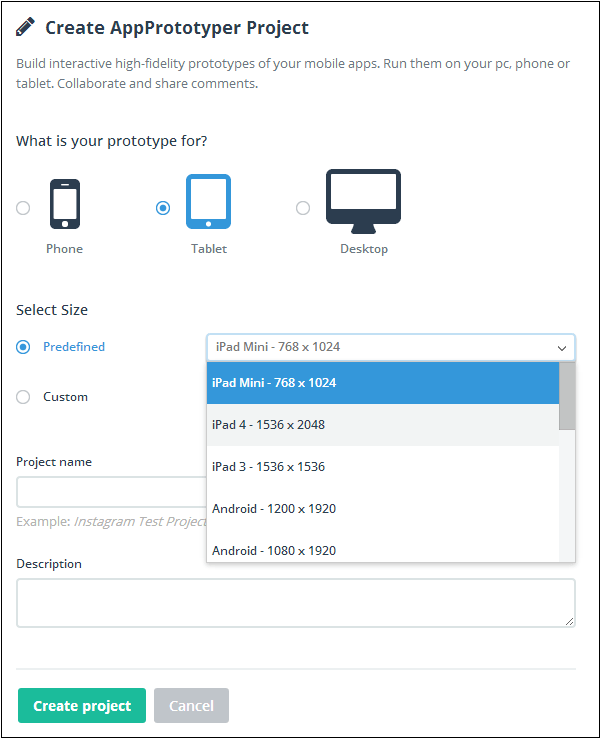Pick iPad 3 - 1536 x 1536 option
This screenshot has width=601, height=739.
pyautogui.click(x=383, y=467)
